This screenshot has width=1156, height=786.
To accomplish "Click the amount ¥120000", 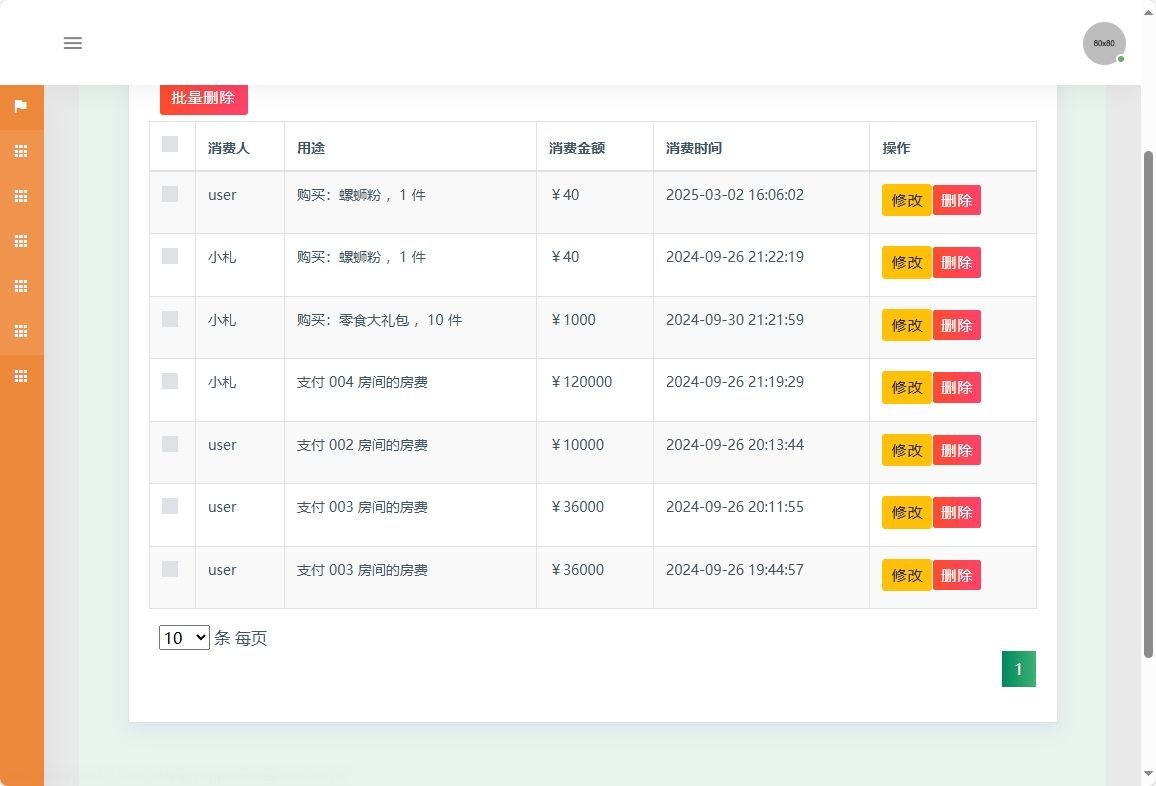I will pyautogui.click(x=581, y=382).
